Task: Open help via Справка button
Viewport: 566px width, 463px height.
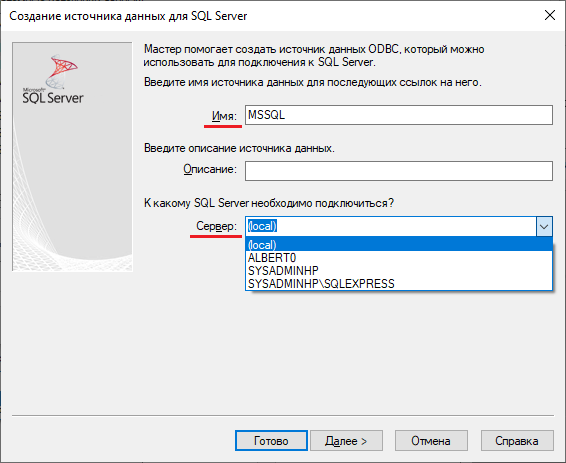Action: point(517,441)
